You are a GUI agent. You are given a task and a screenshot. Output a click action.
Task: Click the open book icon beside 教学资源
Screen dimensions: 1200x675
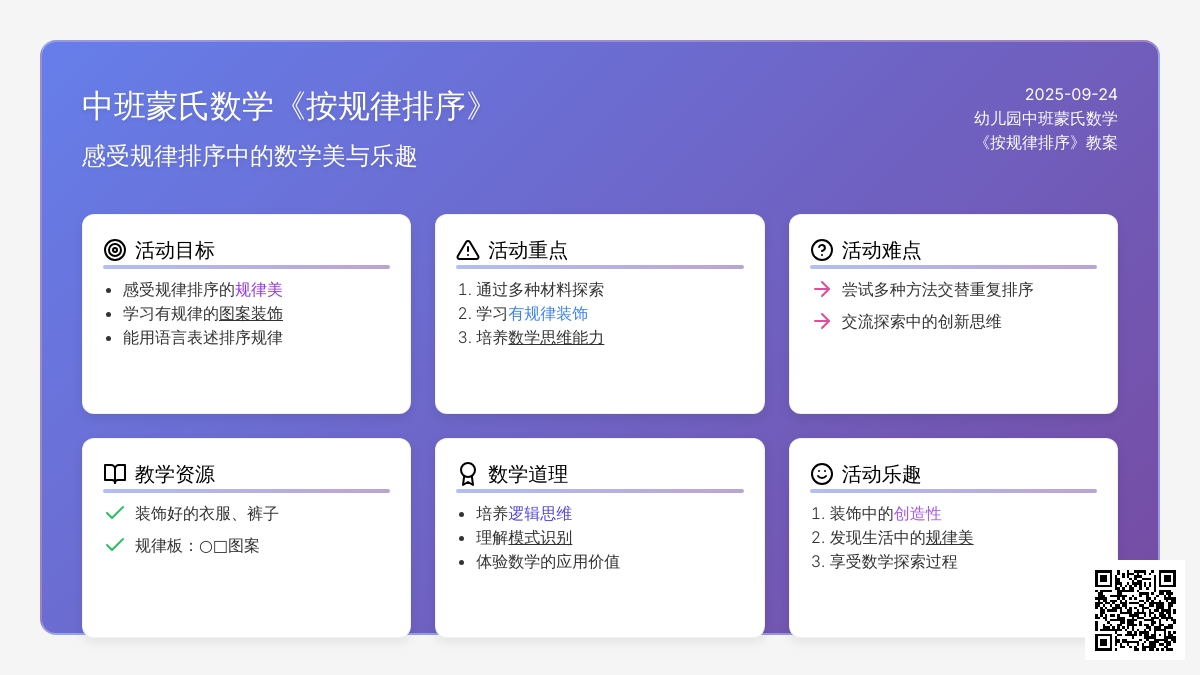pyautogui.click(x=115, y=474)
